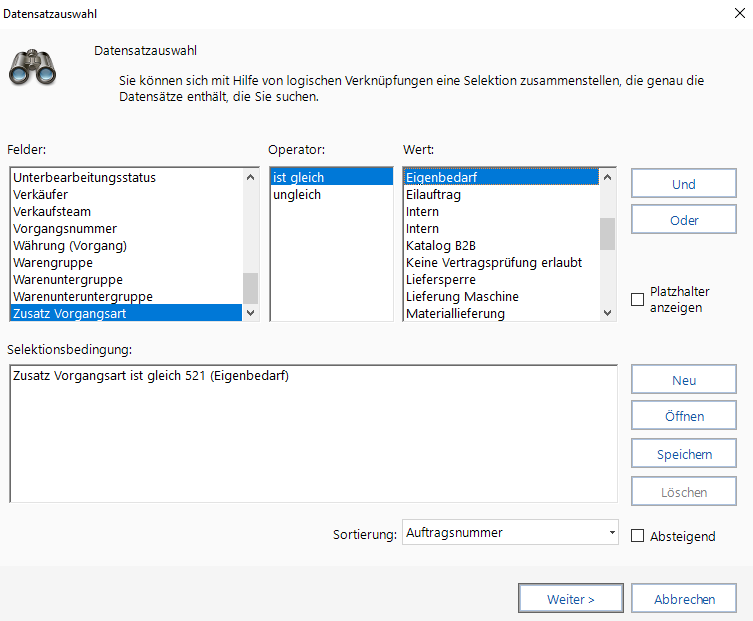This screenshot has height=621, width=753.
Task: Proceed with the Weiter > button
Action: click(571, 599)
